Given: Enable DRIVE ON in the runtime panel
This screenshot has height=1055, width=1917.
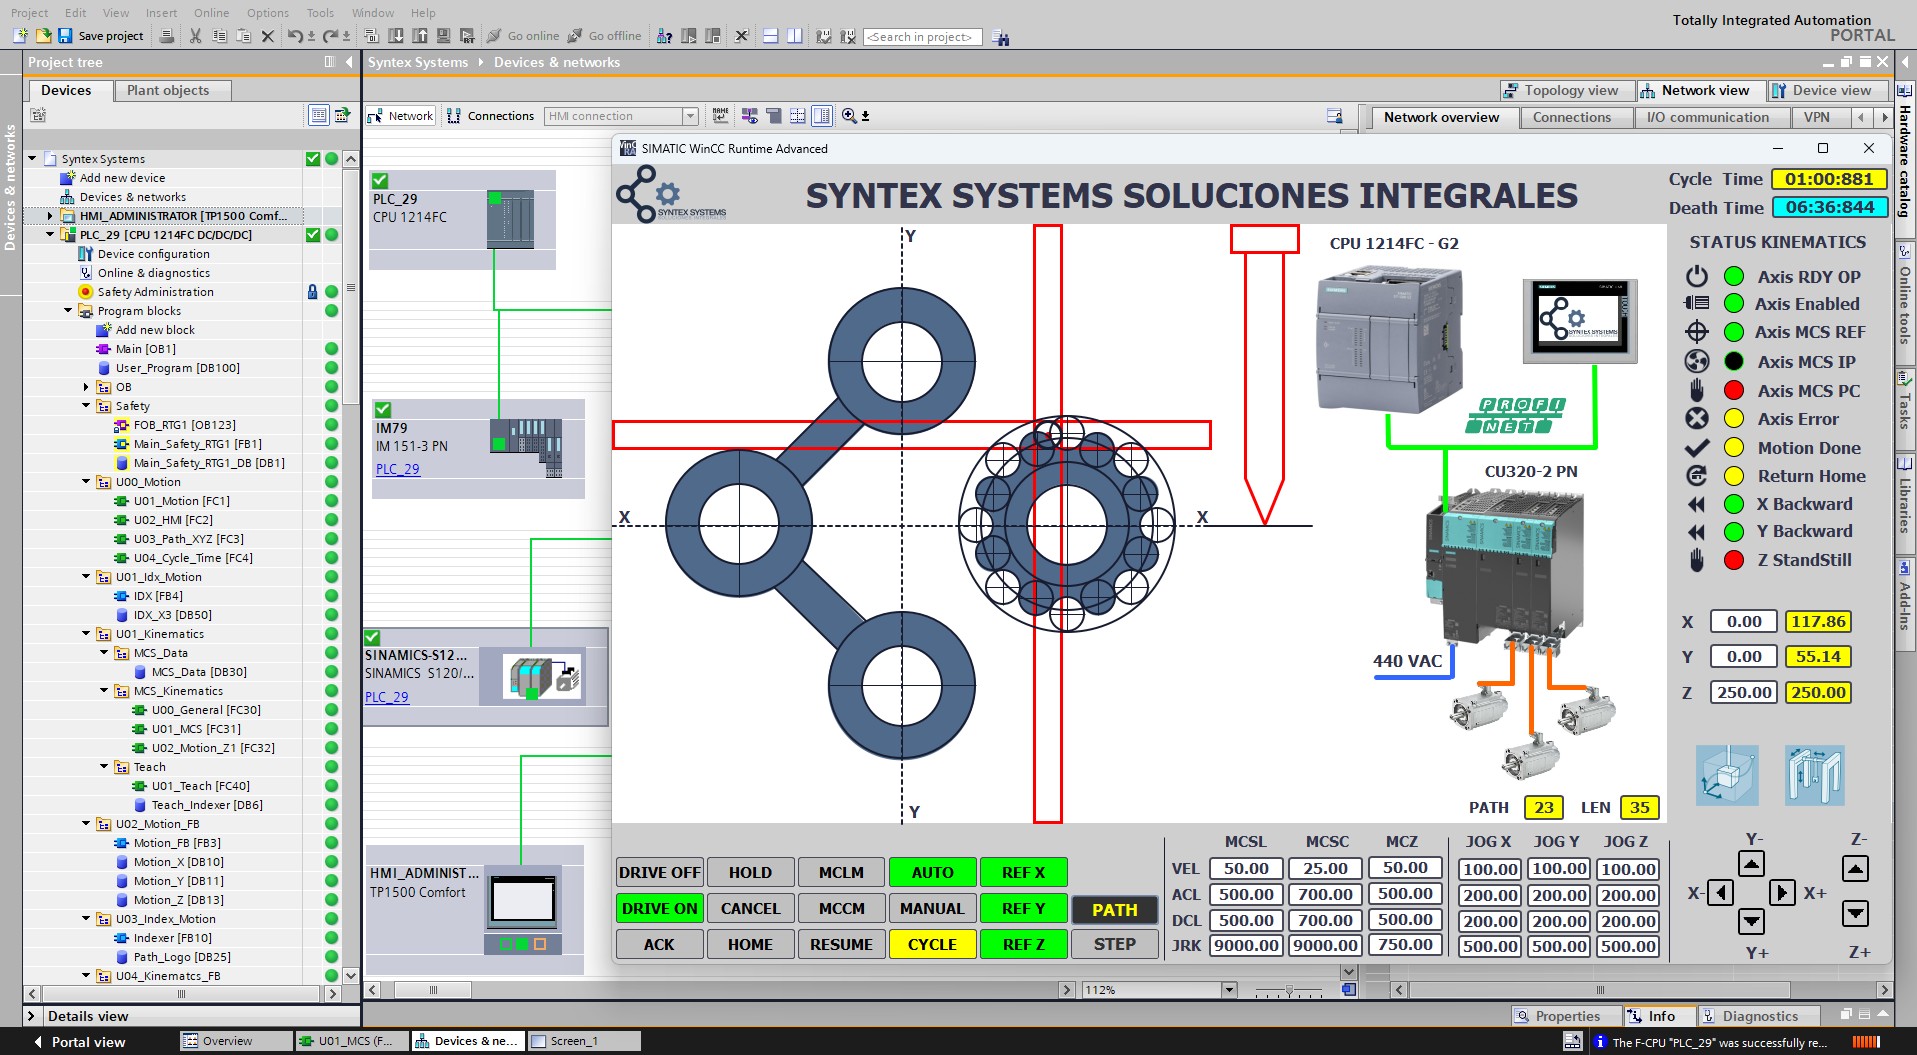Looking at the screenshot, I should point(658,908).
